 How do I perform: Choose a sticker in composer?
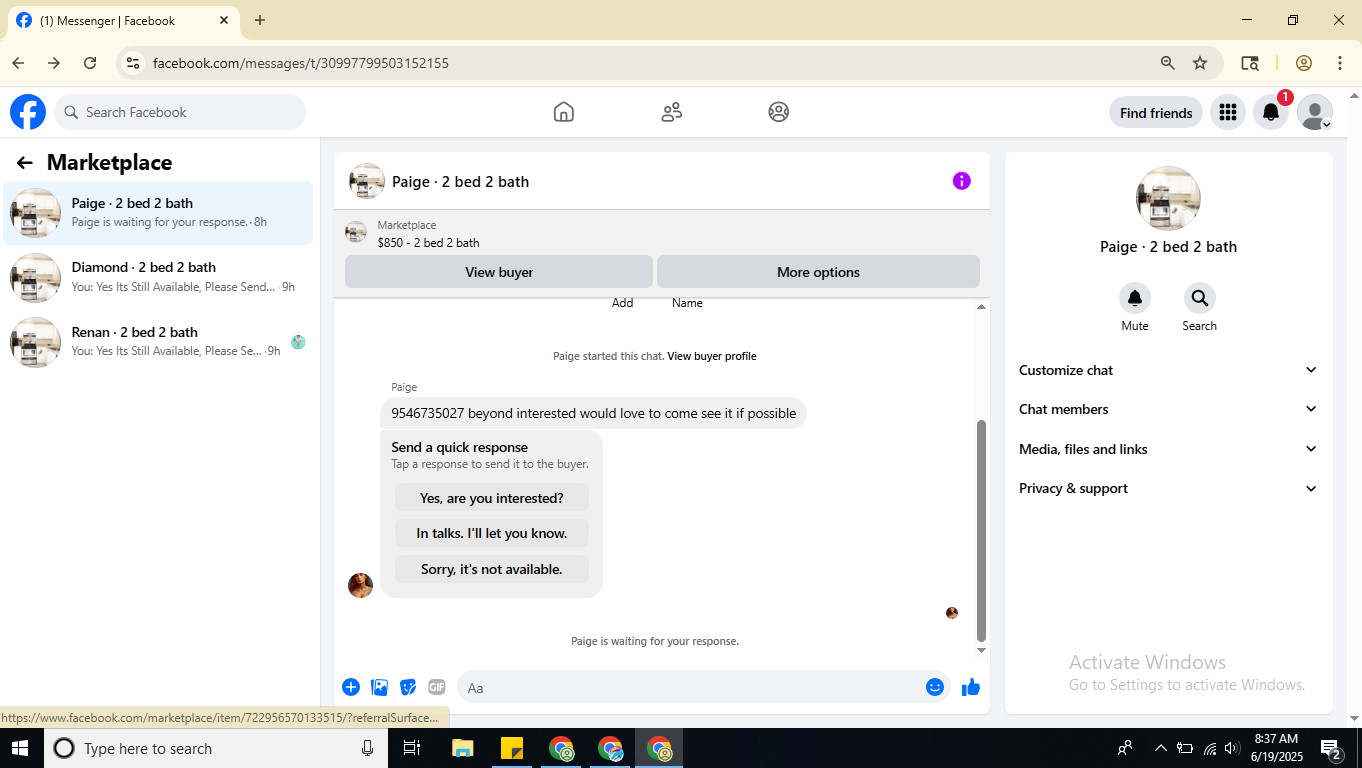[408, 687]
